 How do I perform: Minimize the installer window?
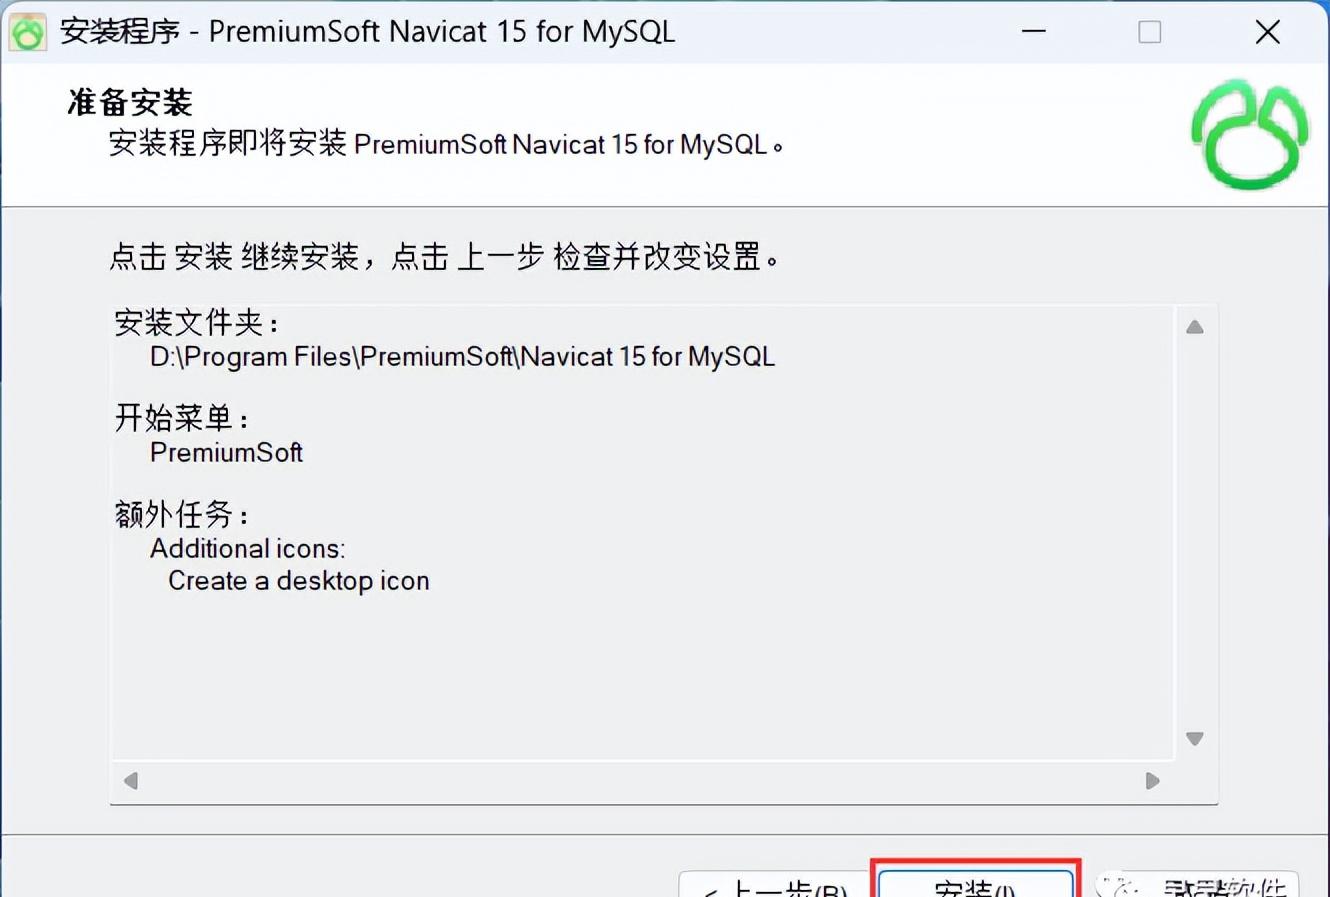(1034, 32)
